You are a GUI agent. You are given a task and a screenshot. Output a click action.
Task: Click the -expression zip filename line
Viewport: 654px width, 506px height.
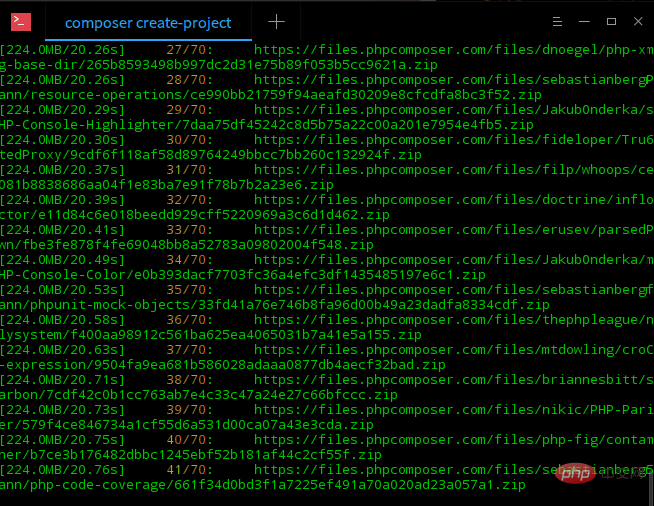pos(223,365)
